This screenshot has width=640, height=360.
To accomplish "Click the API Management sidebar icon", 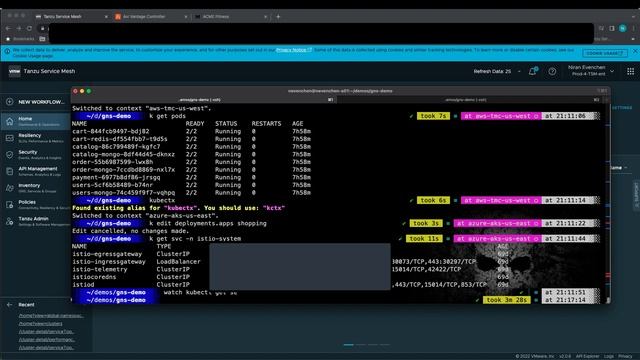I will tap(10, 171).
